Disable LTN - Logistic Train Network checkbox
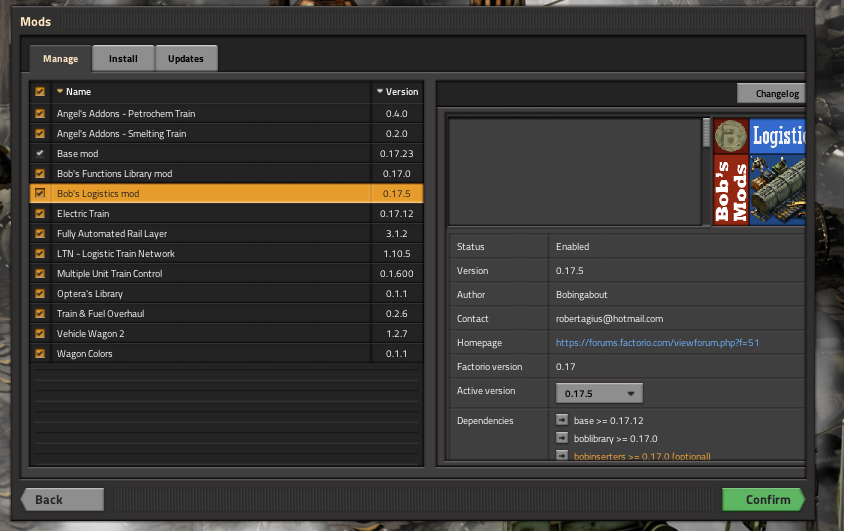Viewport: 844px width, 531px height. 40,253
